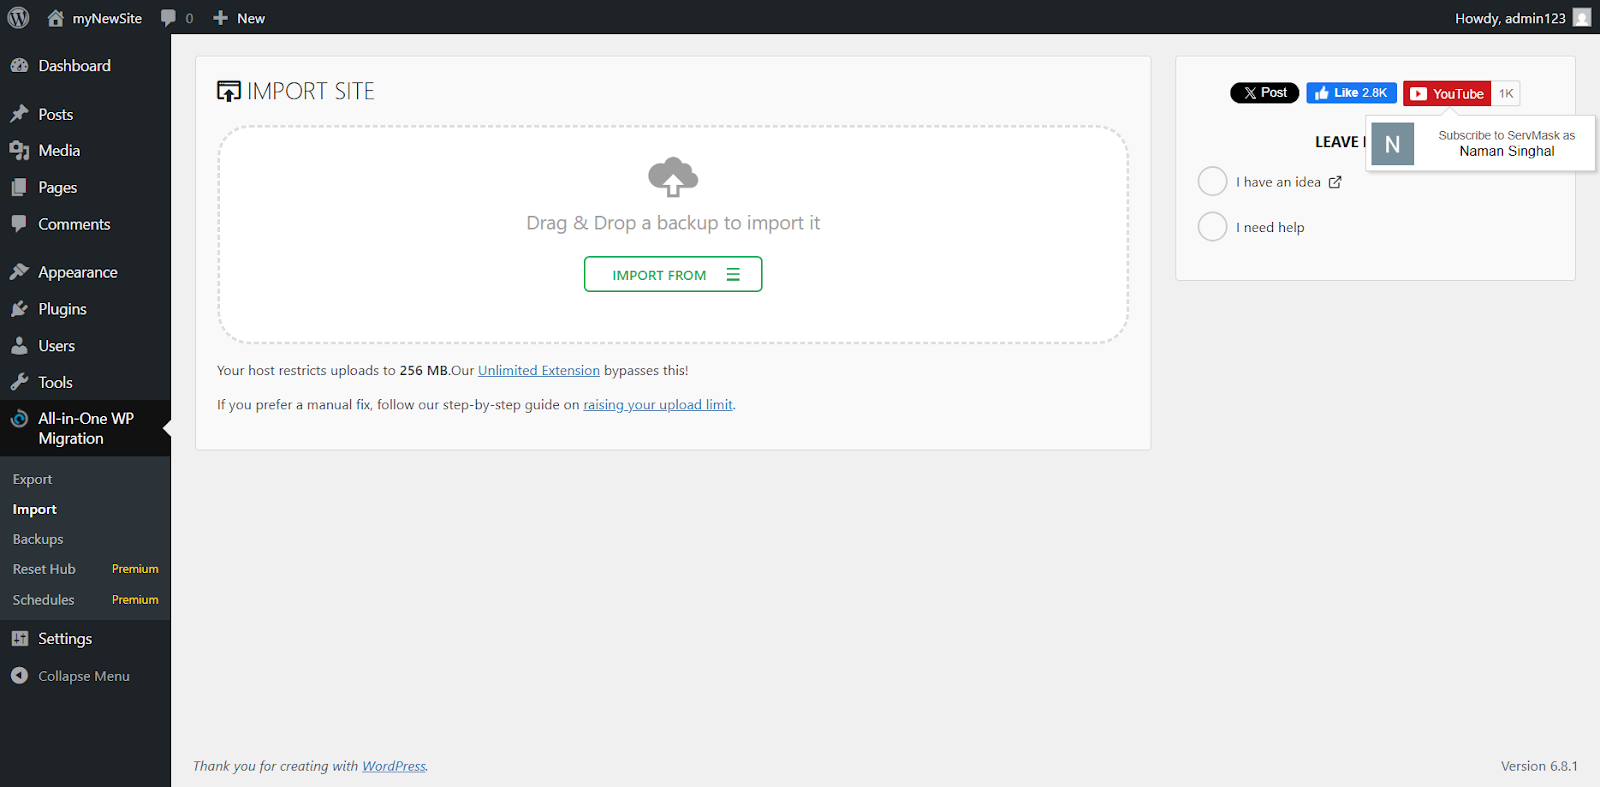Click the admin123 avatar image
1600x787 pixels.
[1581, 18]
